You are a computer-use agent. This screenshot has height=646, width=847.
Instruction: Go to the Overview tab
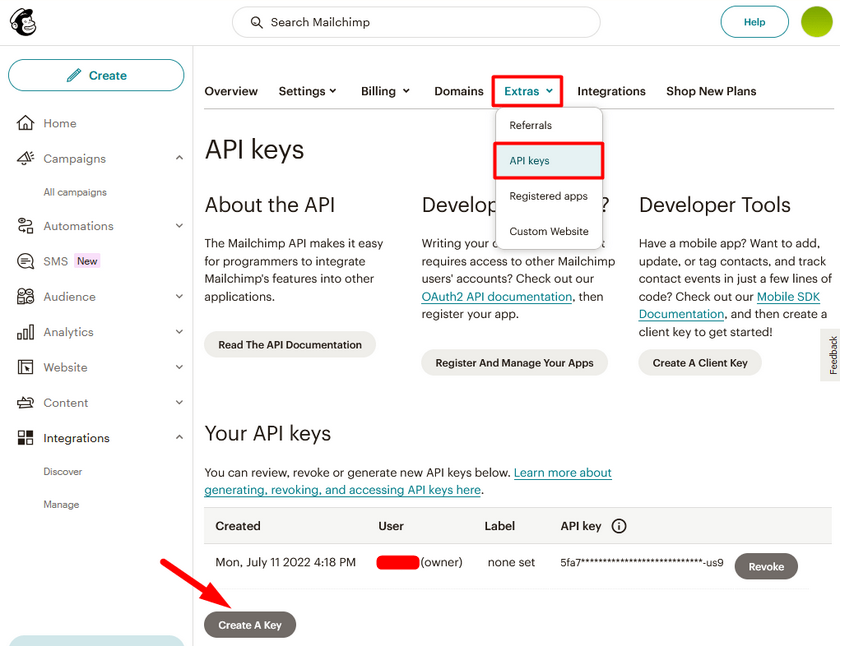tap(231, 91)
